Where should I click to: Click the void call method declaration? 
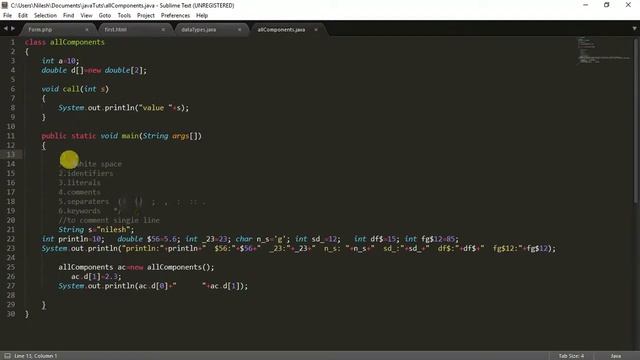(75, 89)
